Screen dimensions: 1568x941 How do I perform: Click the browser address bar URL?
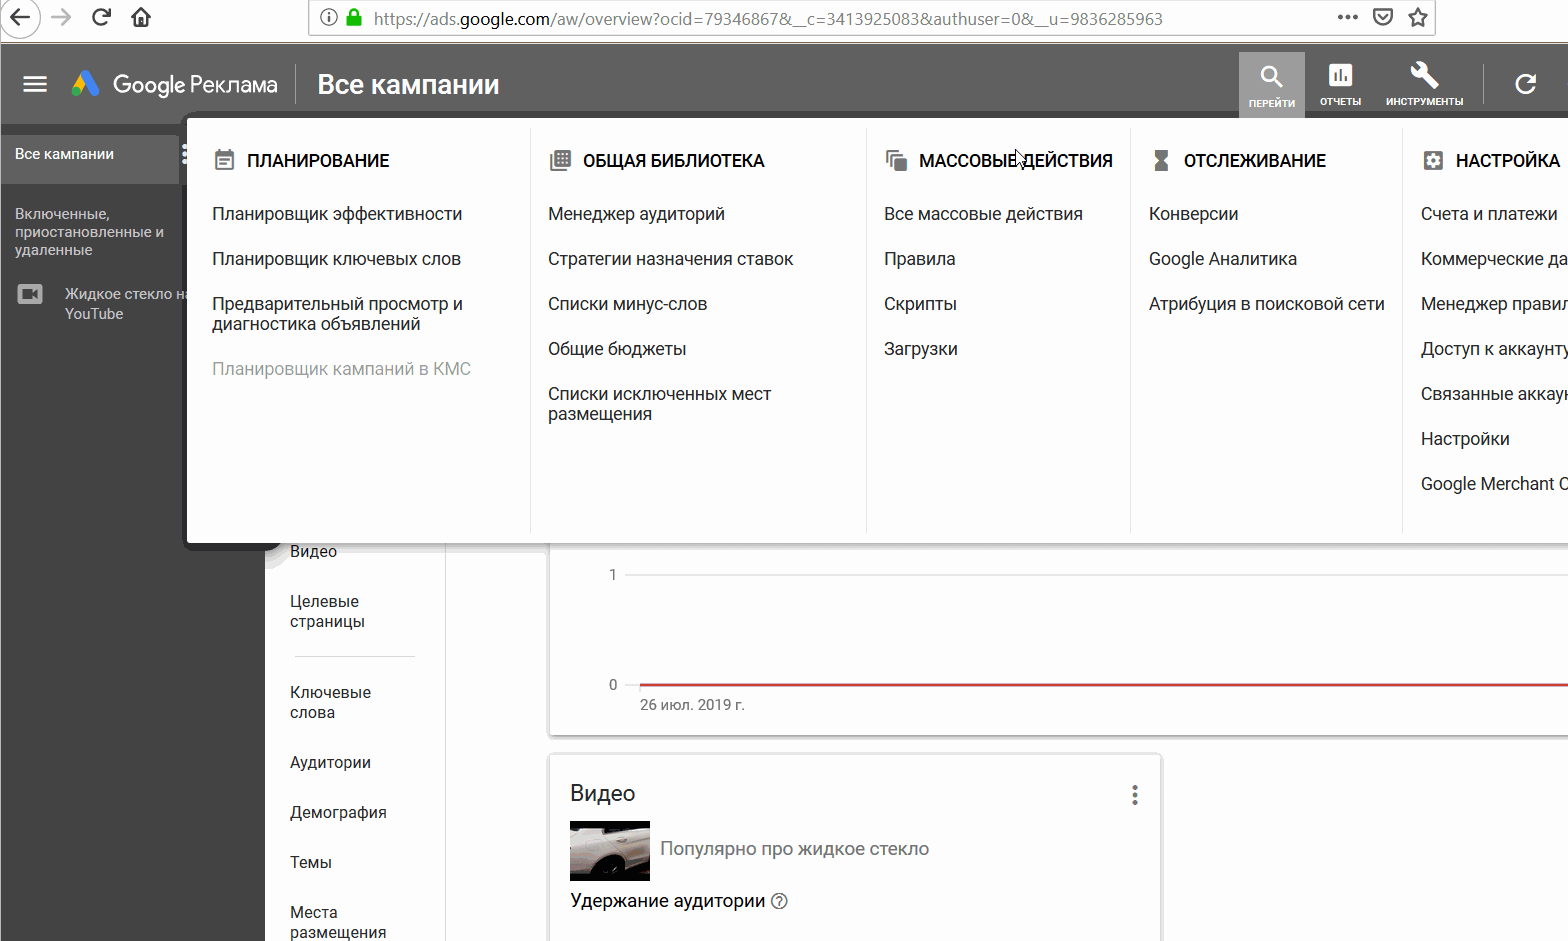click(x=768, y=18)
